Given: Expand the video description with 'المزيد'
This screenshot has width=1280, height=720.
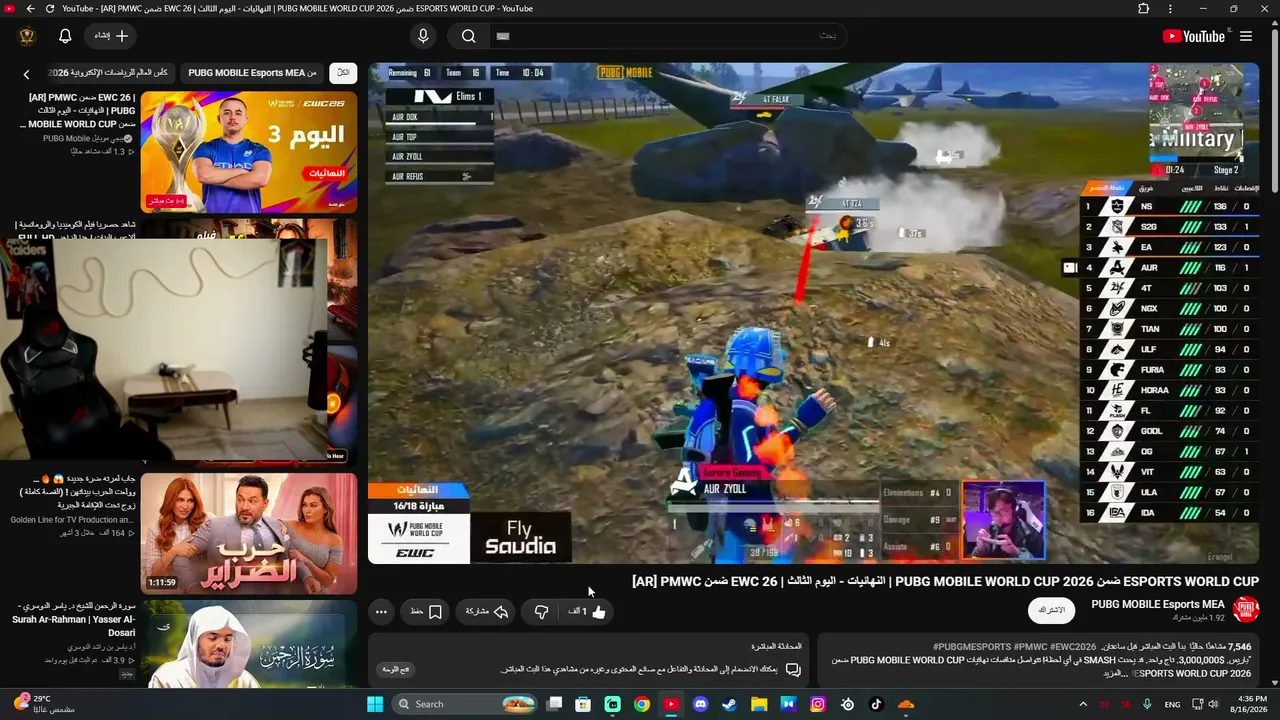Looking at the screenshot, I should [1114, 674].
